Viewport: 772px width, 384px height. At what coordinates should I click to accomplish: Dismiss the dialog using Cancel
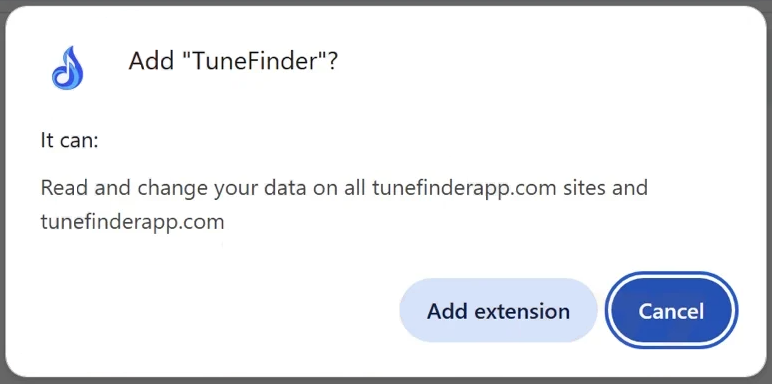click(671, 311)
